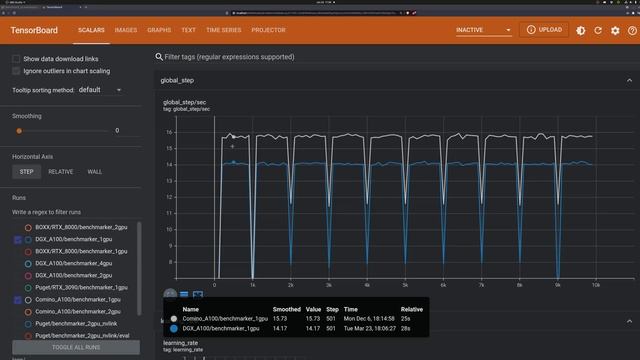Set horizontal axis to WALL

click(x=95, y=172)
